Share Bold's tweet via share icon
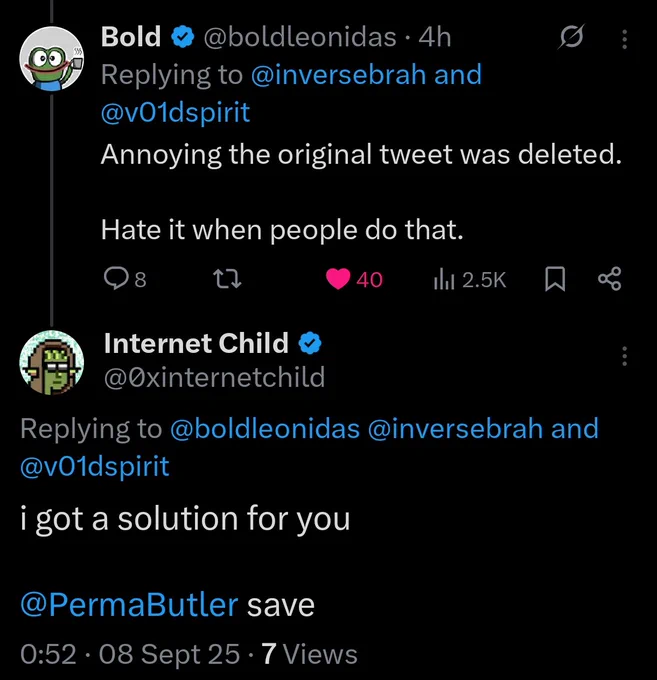 [x=609, y=279]
